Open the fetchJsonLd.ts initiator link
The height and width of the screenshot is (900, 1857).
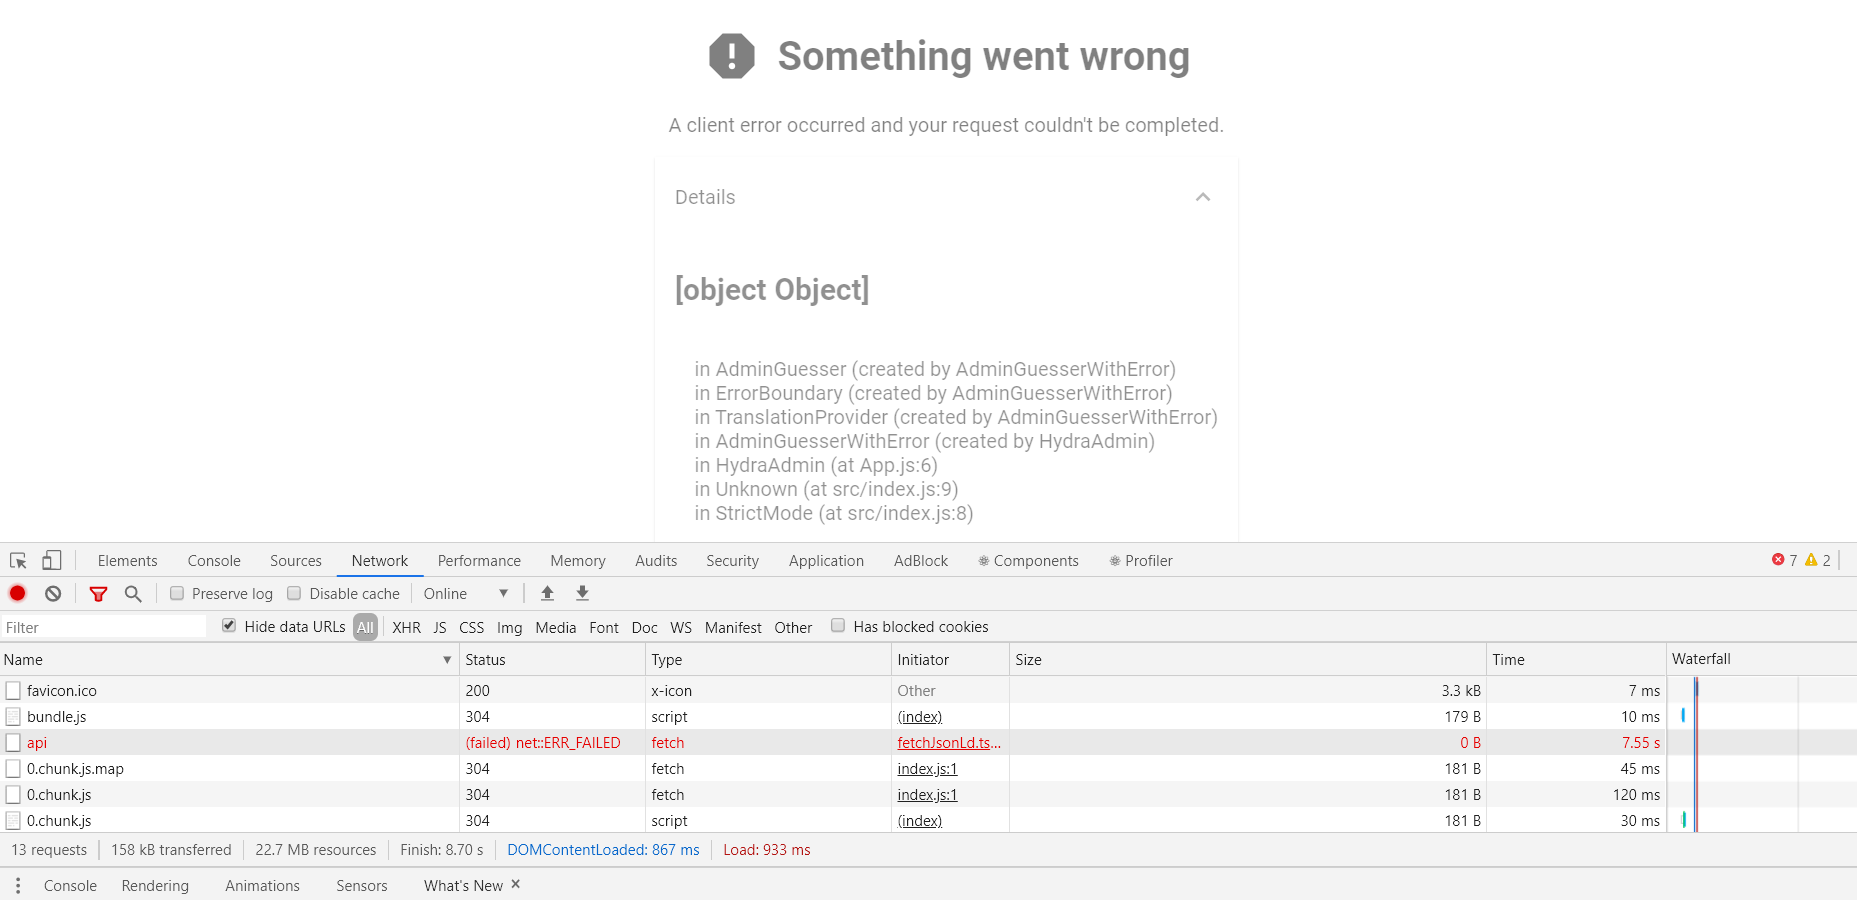(948, 742)
